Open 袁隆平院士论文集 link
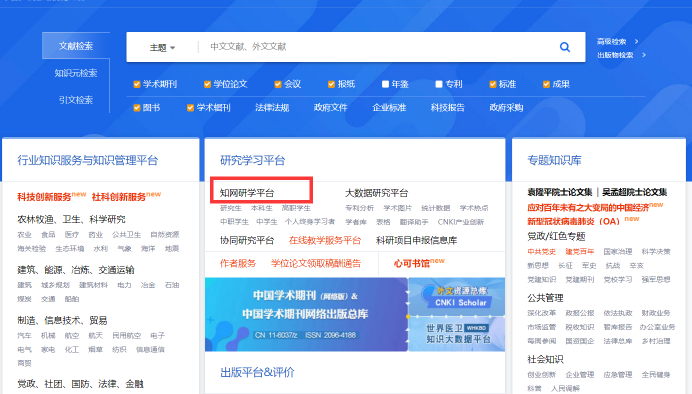Screen dimensions: 692x394 [x=560, y=192]
